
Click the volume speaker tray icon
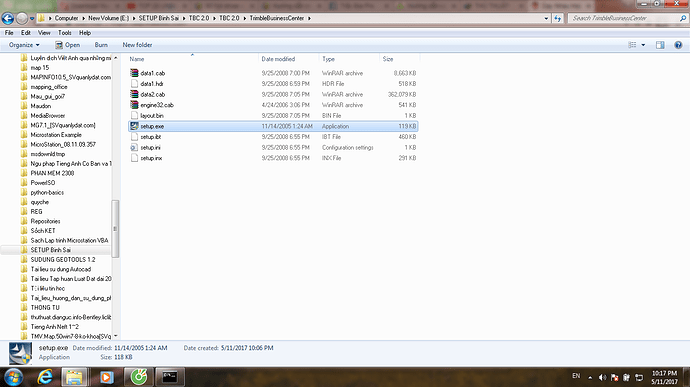(x=602, y=377)
